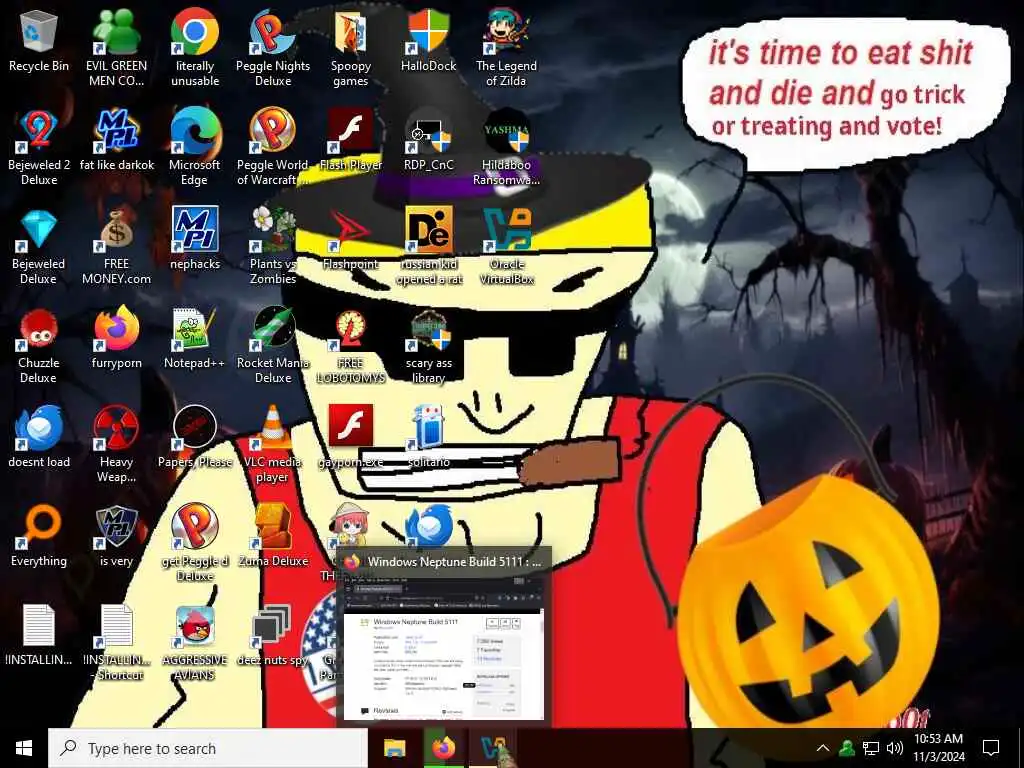Open the Flash Player desktop shortcut
The image size is (1024, 768).
pos(351,131)
